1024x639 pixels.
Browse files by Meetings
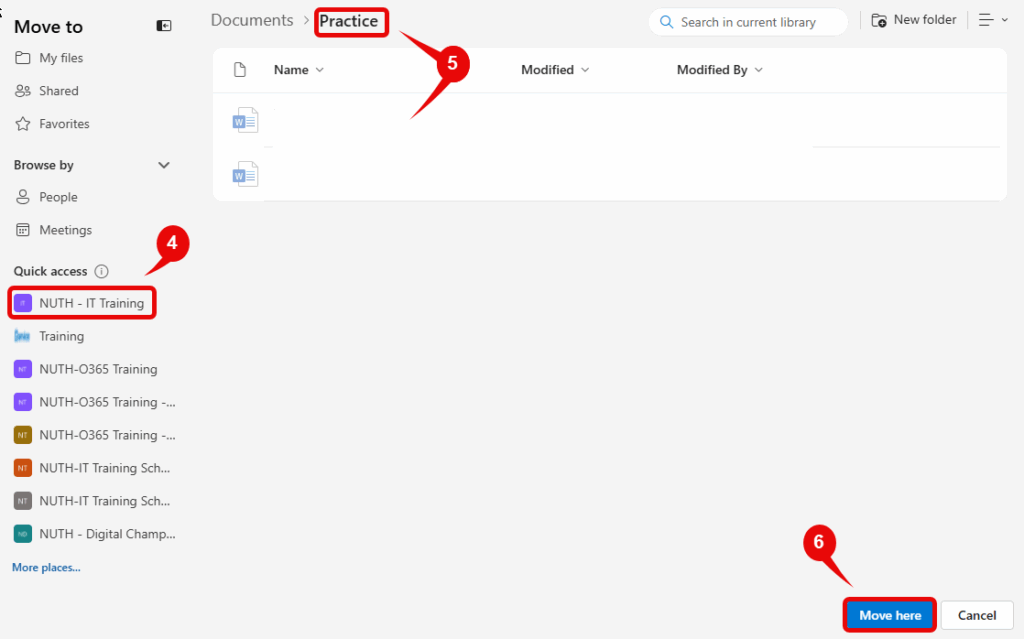click(x=65, y=230)
